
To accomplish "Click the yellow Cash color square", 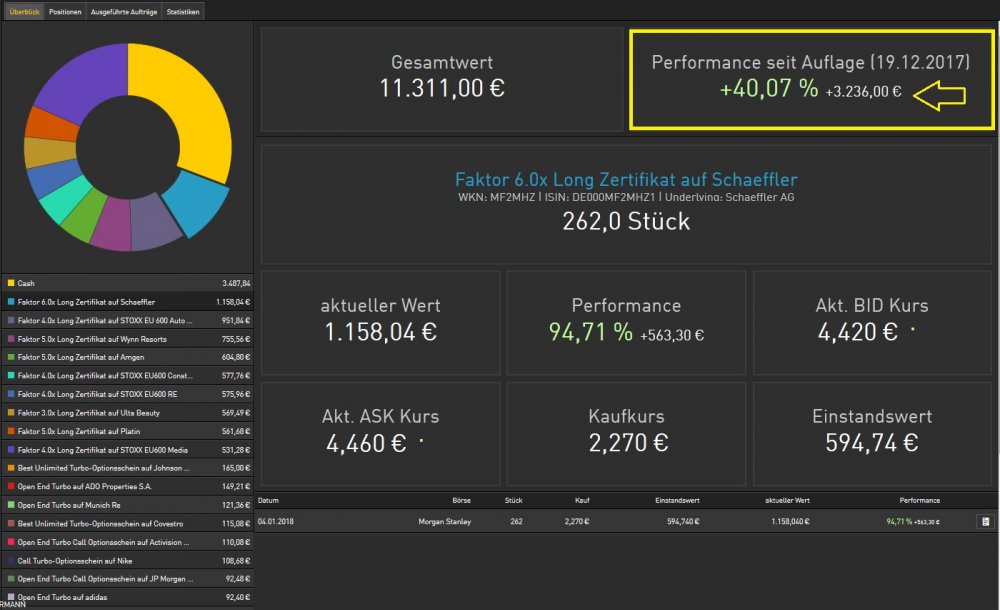I will pos(10,283).
